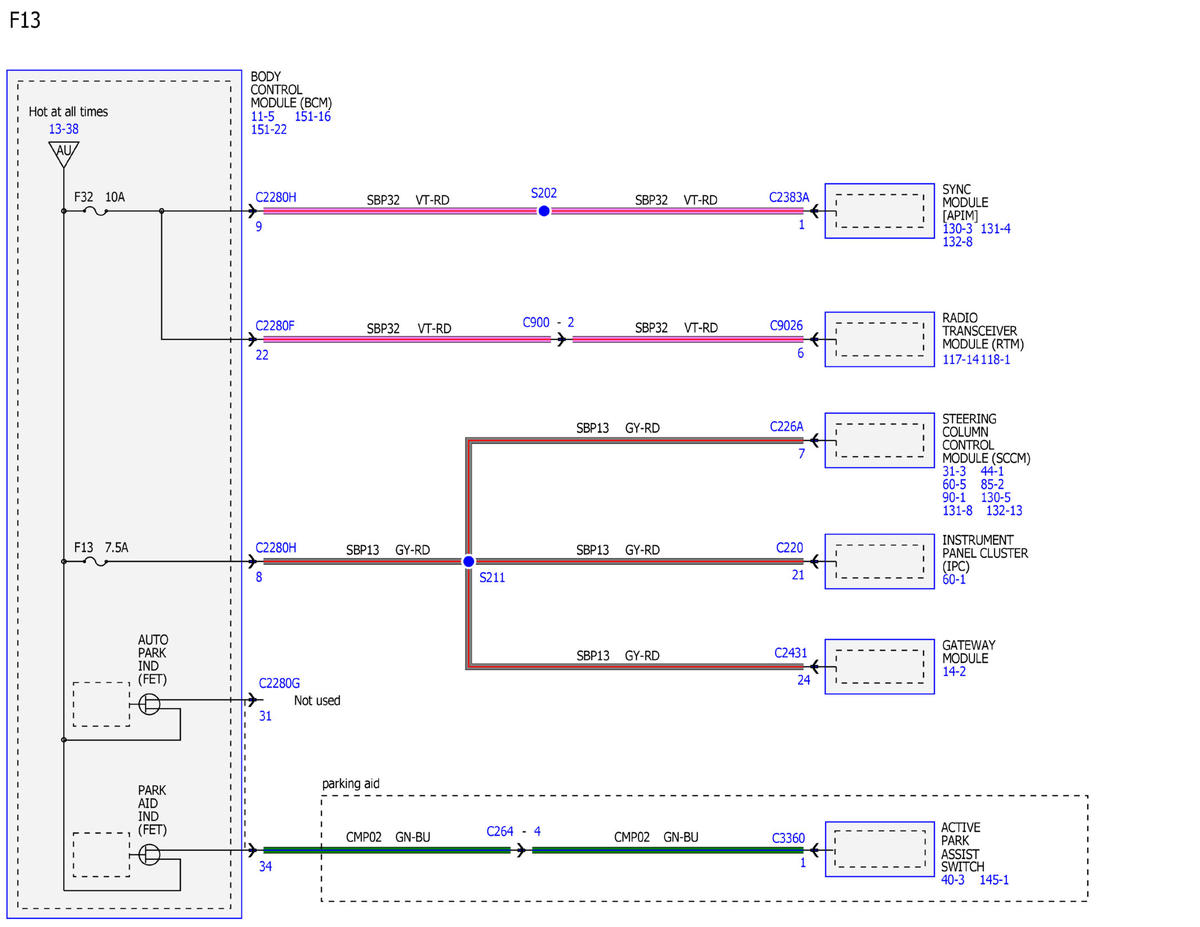Click the Instrument Panel Cluster component box
The width and height of the screenshot is (1200, 927).
[x=879, y=562]
